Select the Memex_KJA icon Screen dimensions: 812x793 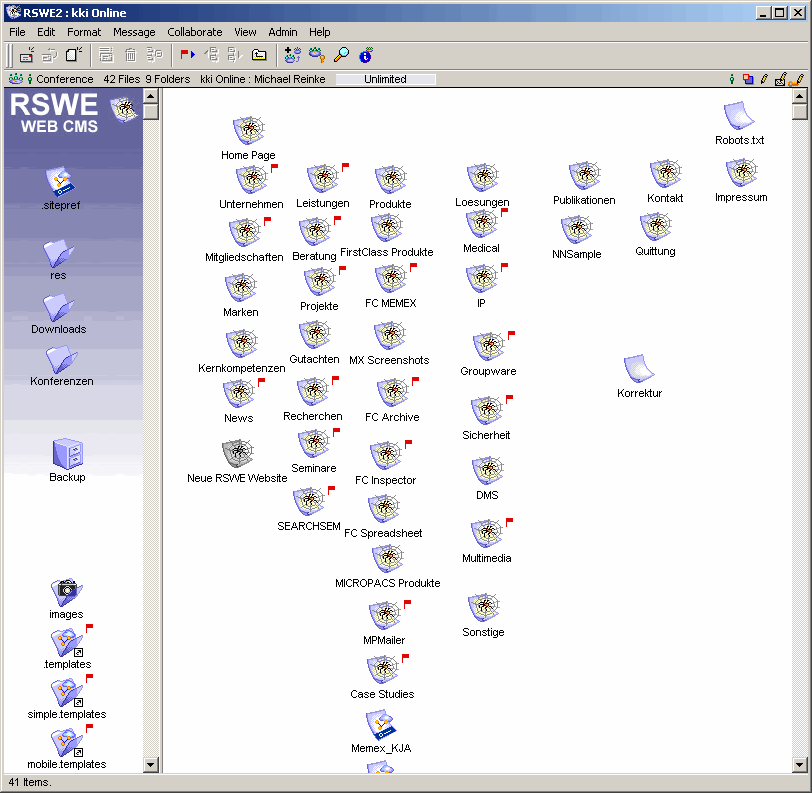pos(381,725)
